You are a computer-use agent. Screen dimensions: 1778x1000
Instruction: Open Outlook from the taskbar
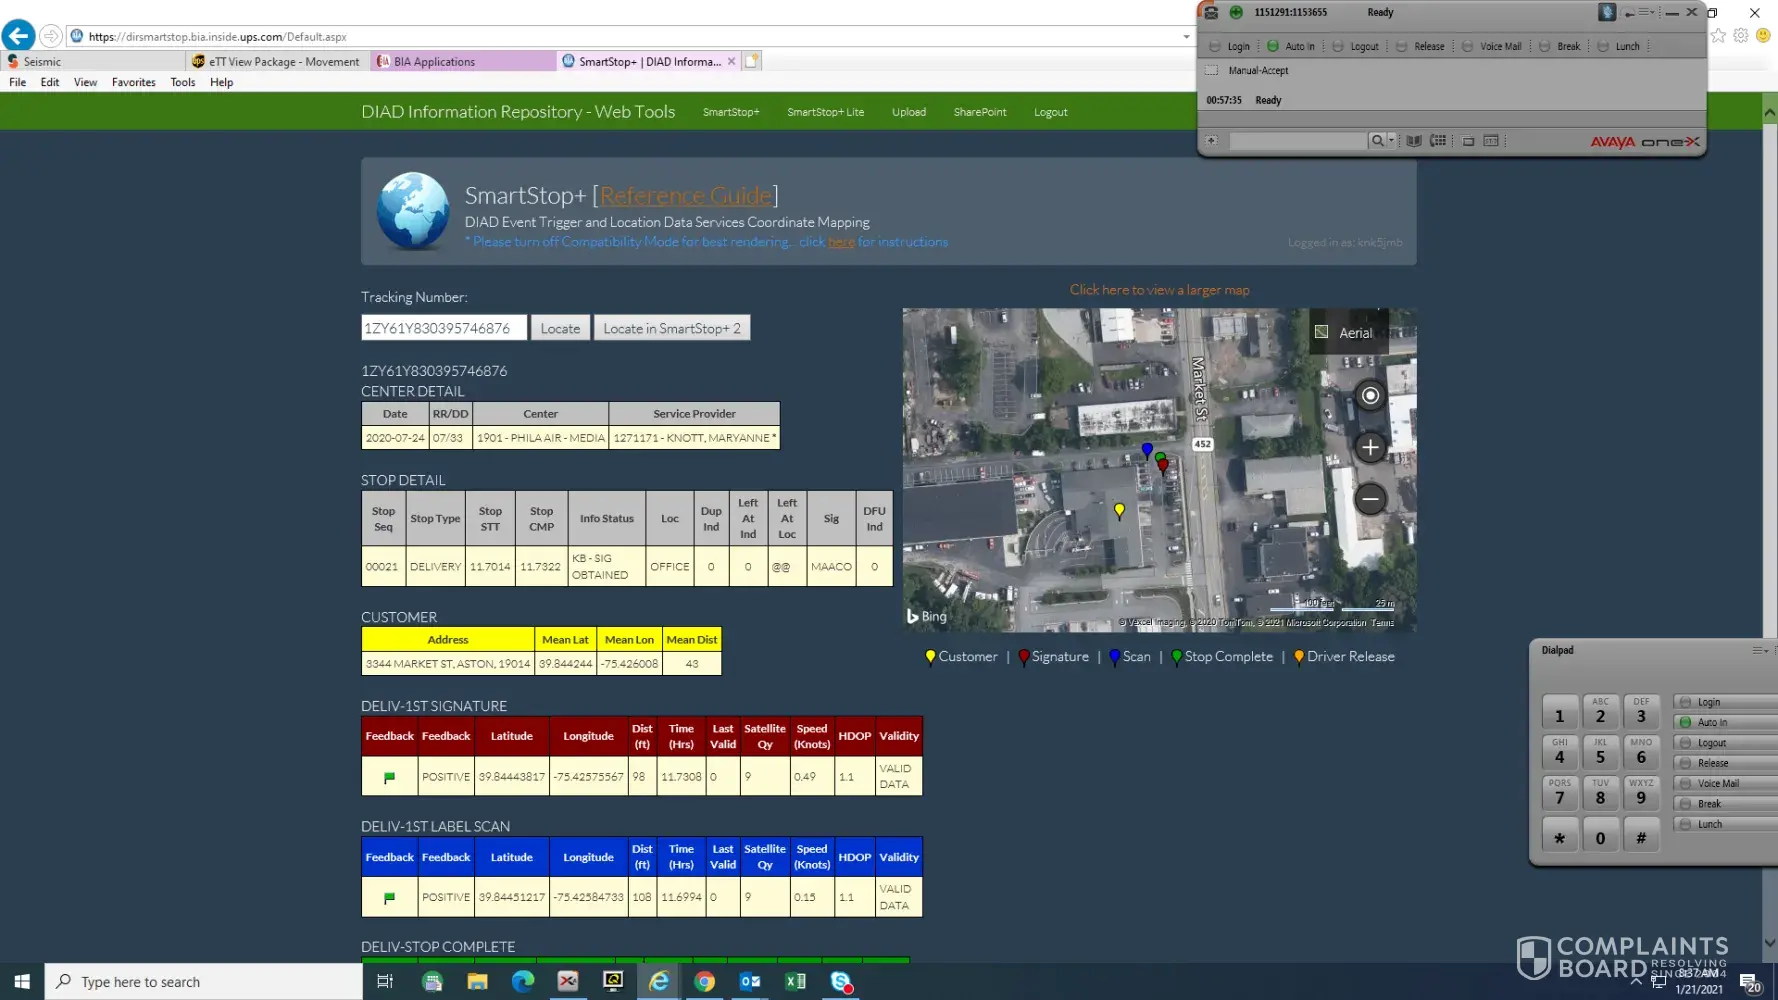pyautogui.click(x=750, y=981)
